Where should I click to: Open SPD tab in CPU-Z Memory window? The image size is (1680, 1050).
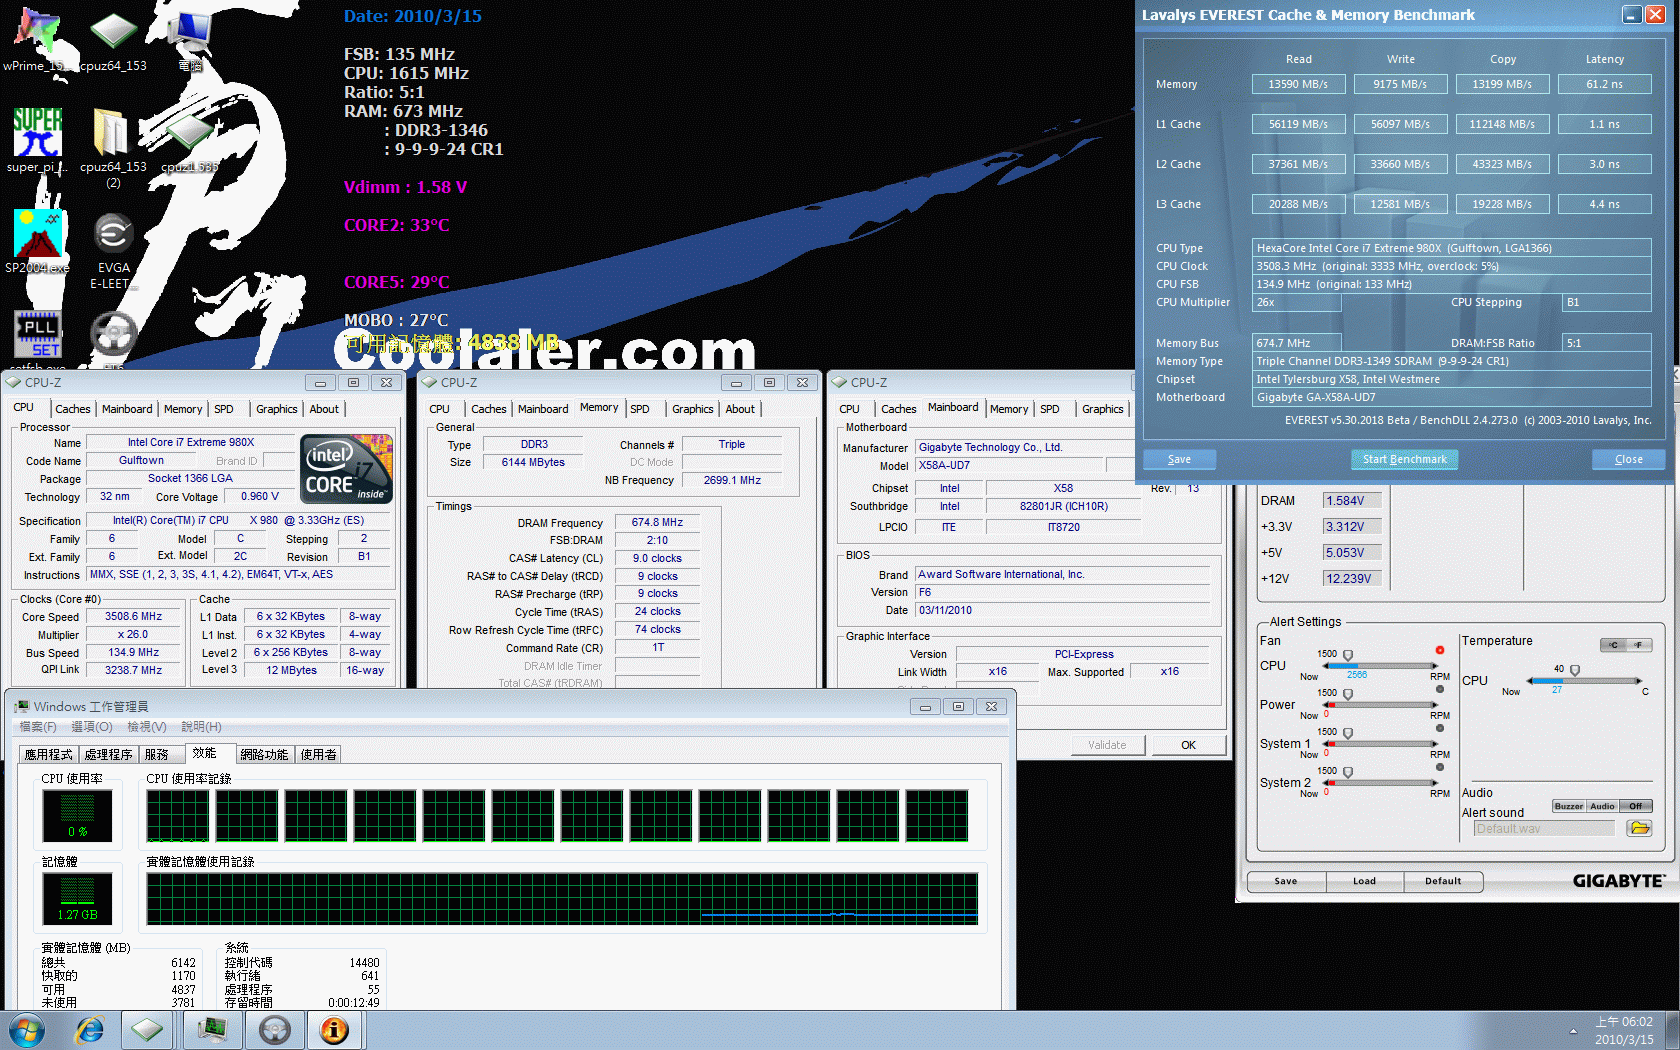coord(640,409)
